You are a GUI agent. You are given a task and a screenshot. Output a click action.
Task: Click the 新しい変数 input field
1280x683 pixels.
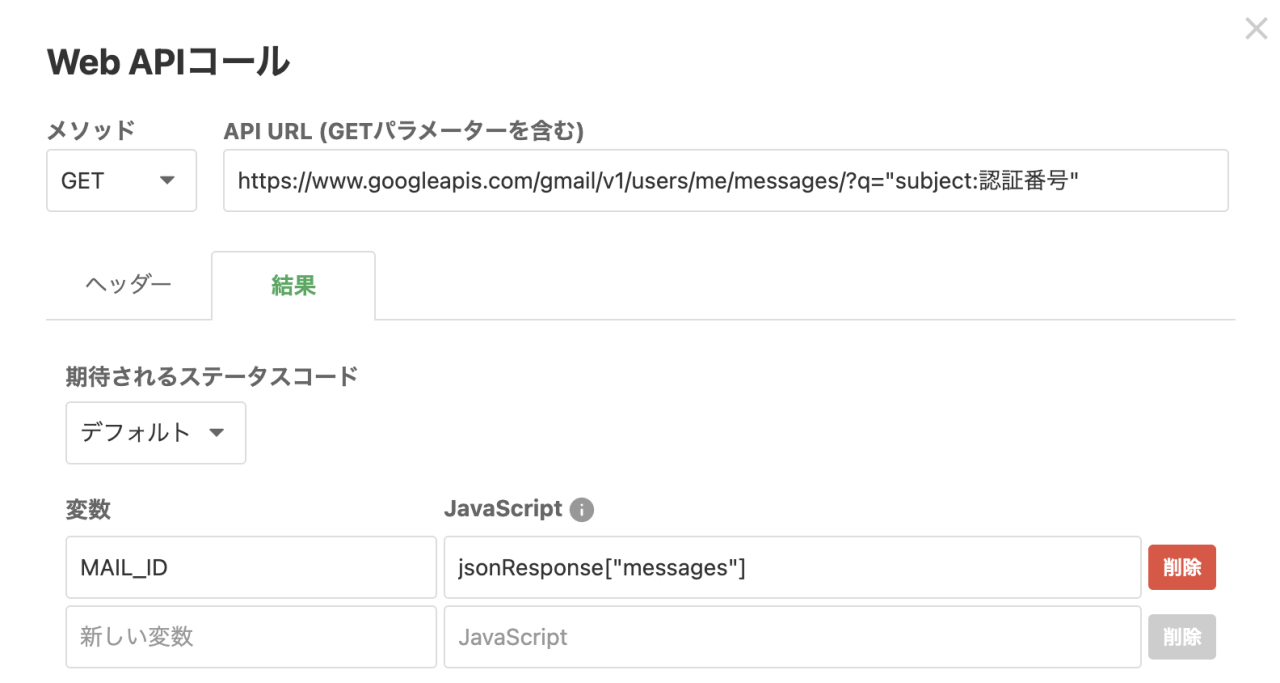[250, 637]
